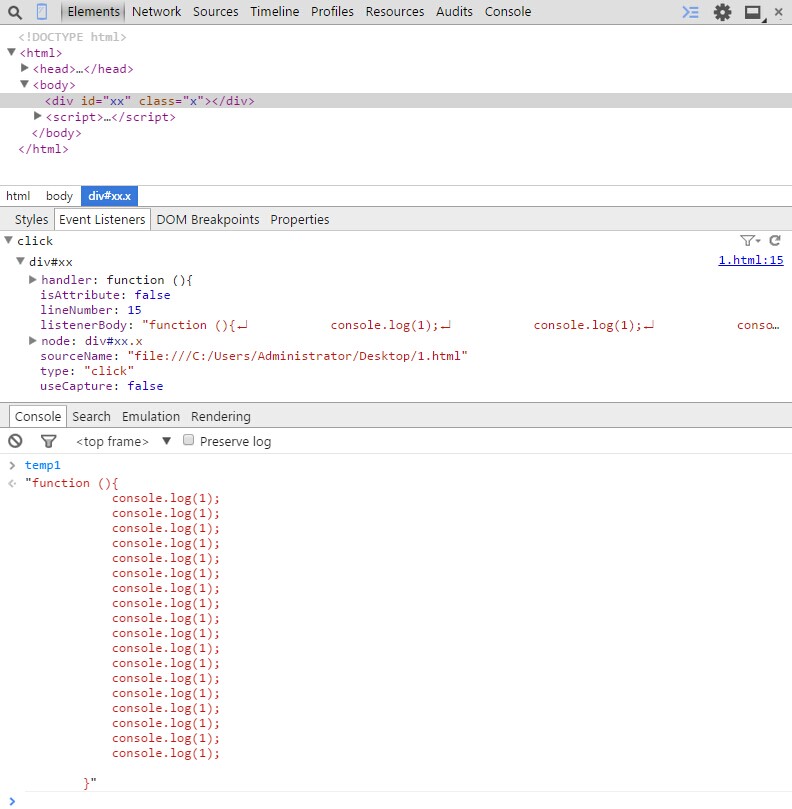
Task: Collapse the html element node
Action: [11, 52]
